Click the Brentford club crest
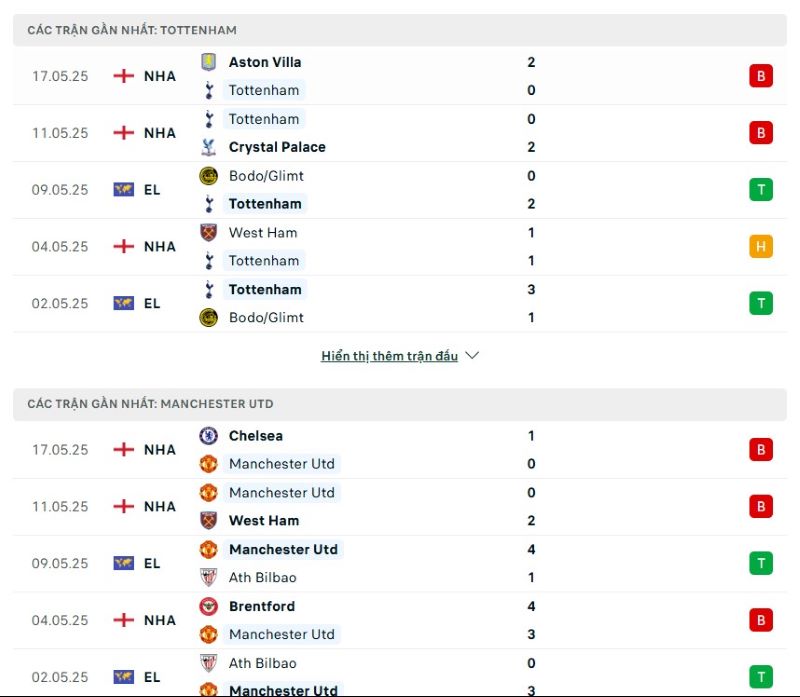 coord(208,606)
